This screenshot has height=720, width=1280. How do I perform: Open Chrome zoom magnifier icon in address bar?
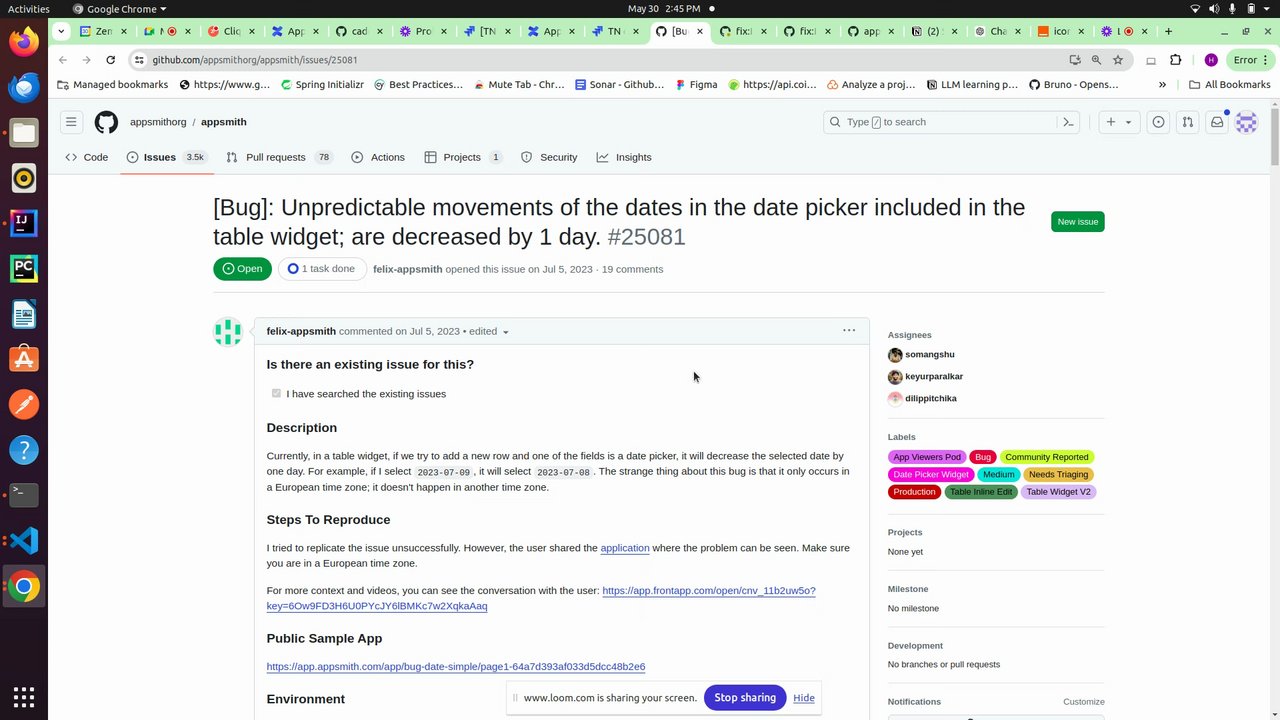[x=1096, y=60]
